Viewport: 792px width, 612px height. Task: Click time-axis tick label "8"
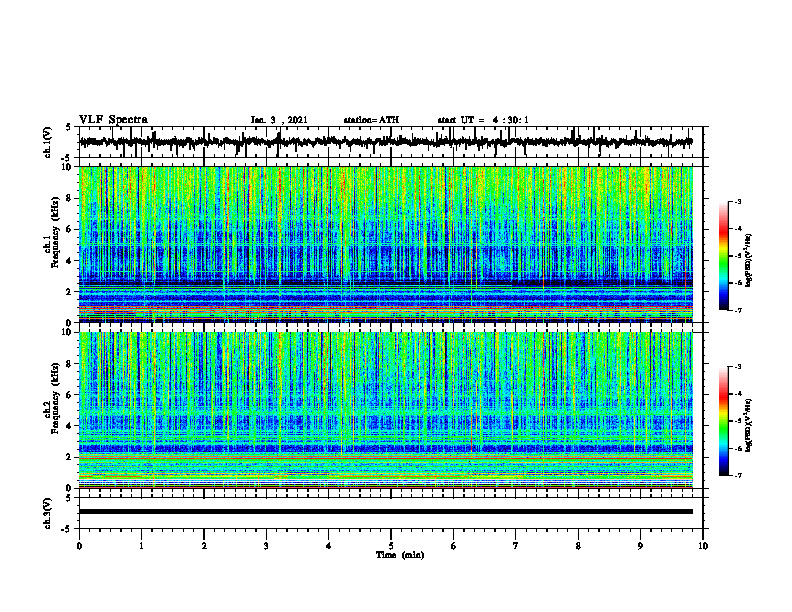point(578,546)
